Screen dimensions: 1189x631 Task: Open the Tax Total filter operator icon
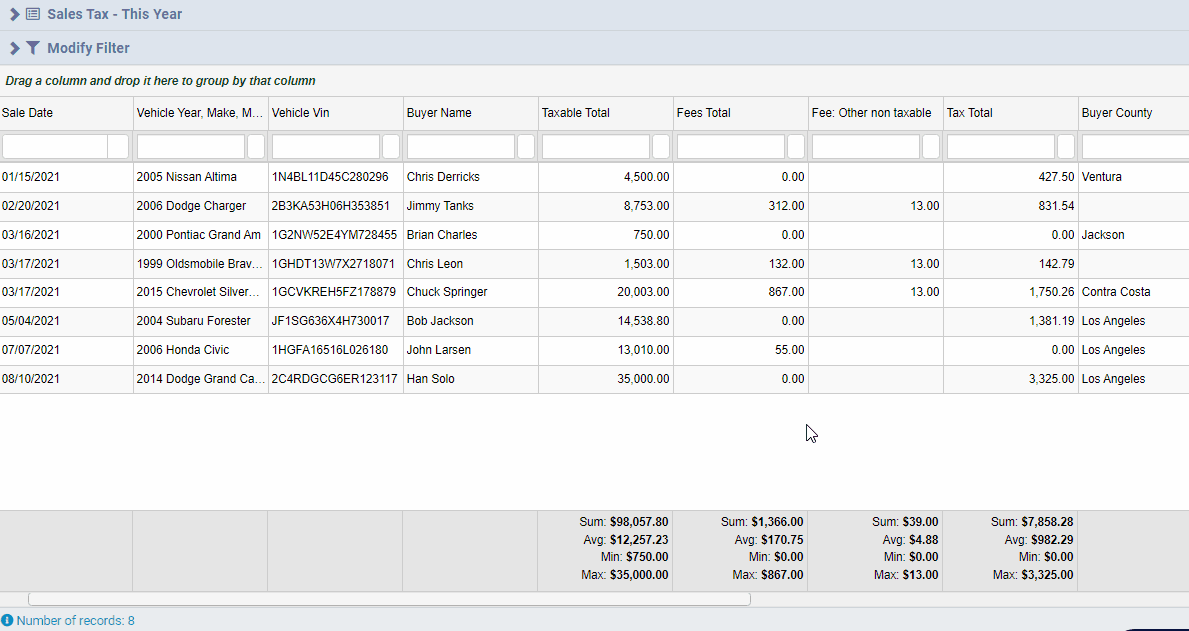click(x=1064, y=146)
